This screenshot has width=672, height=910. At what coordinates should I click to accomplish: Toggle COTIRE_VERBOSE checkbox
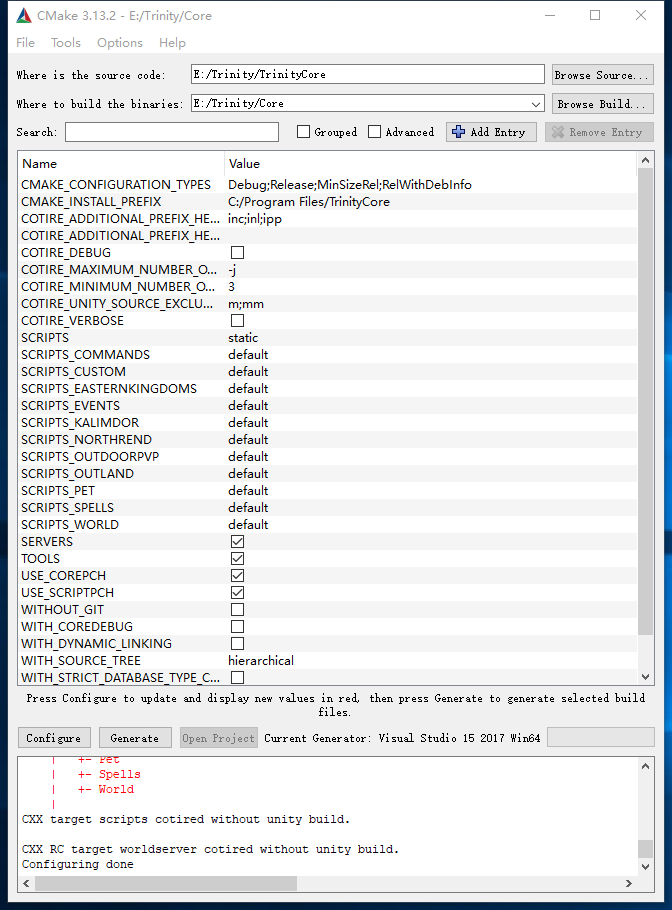click(237, 320)
